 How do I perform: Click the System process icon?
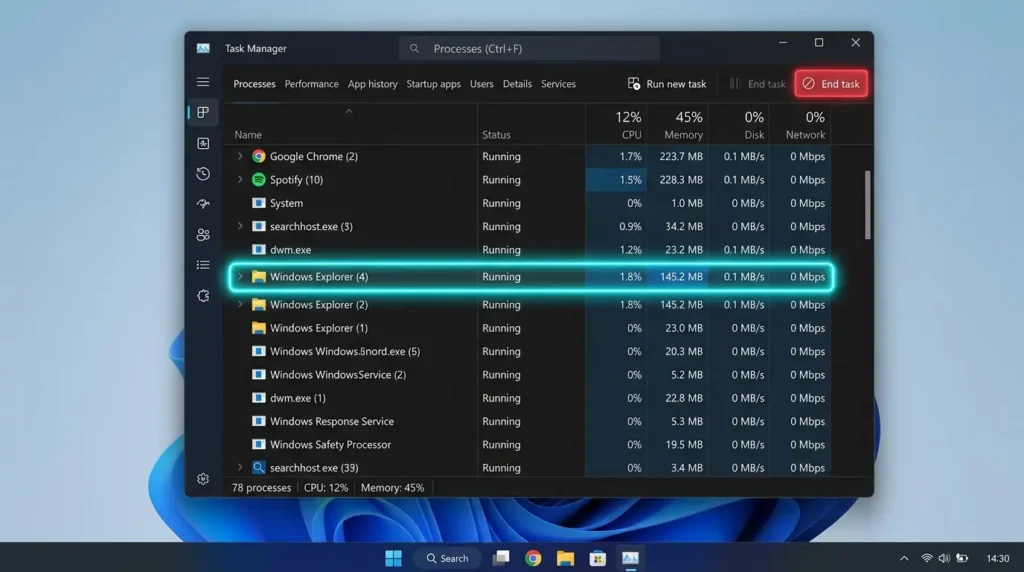click(259, 203)
